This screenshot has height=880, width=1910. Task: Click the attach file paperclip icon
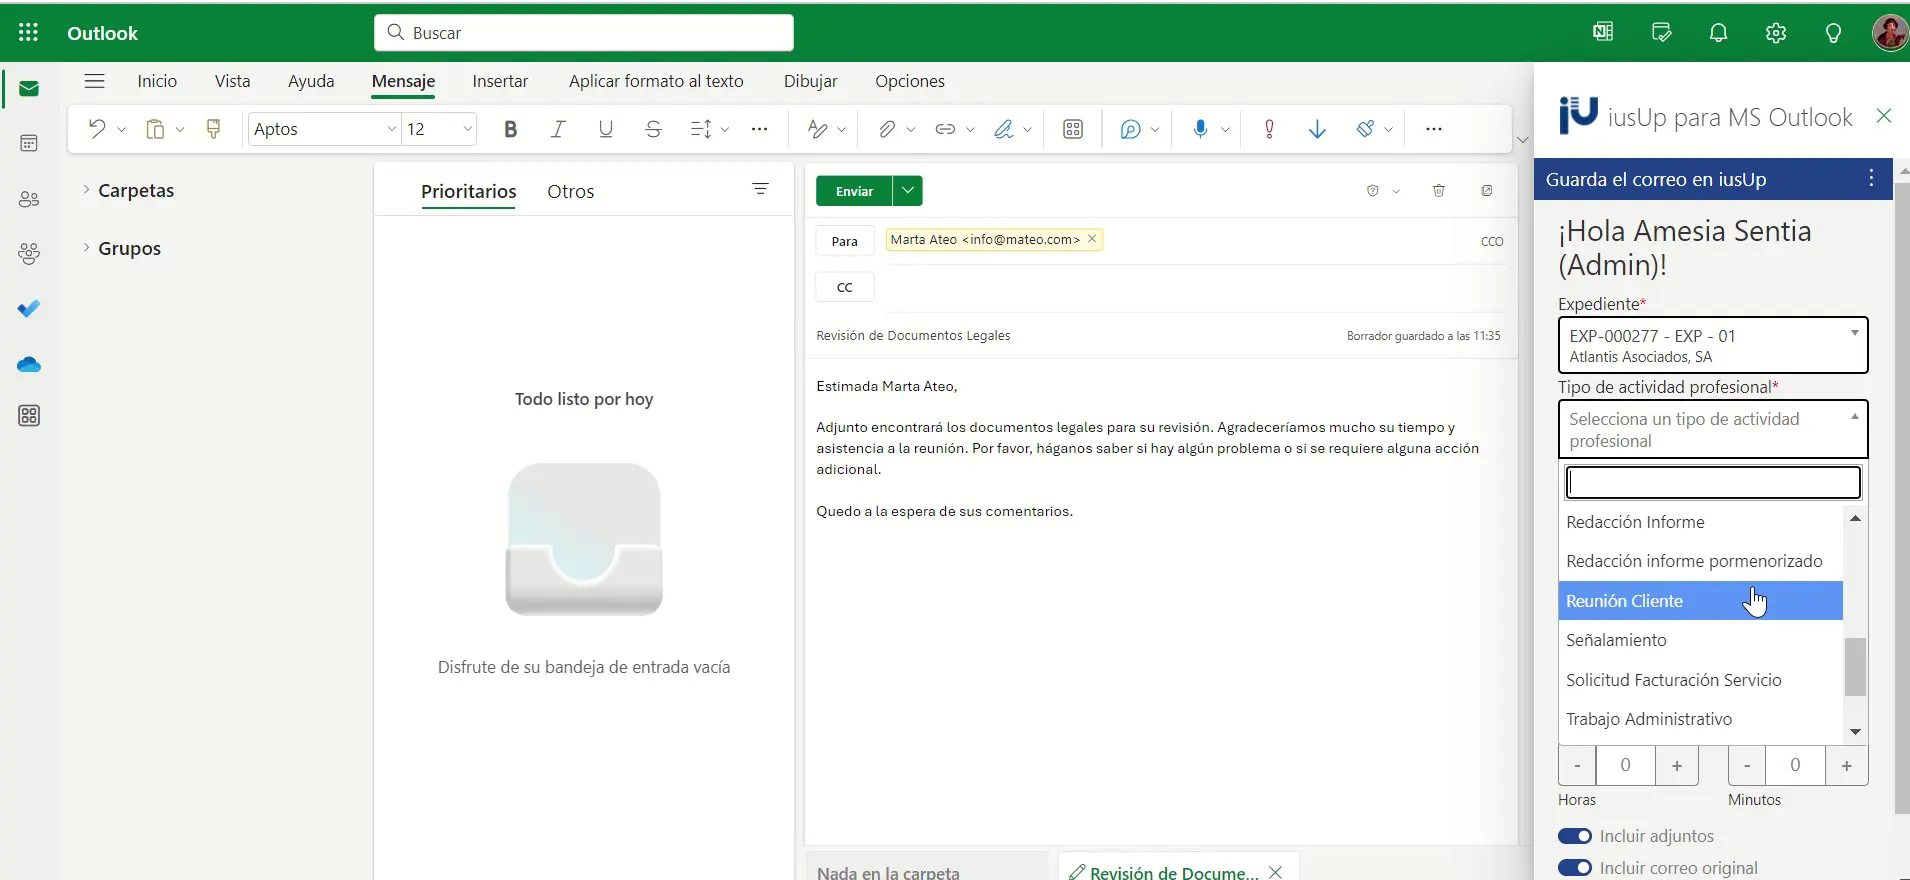(886, 129)
